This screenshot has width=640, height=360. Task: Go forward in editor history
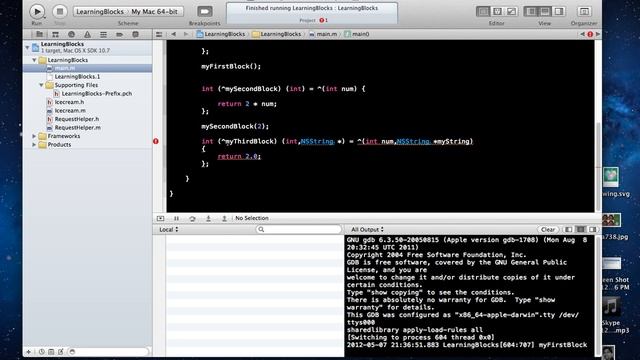[x=186, y=34]
